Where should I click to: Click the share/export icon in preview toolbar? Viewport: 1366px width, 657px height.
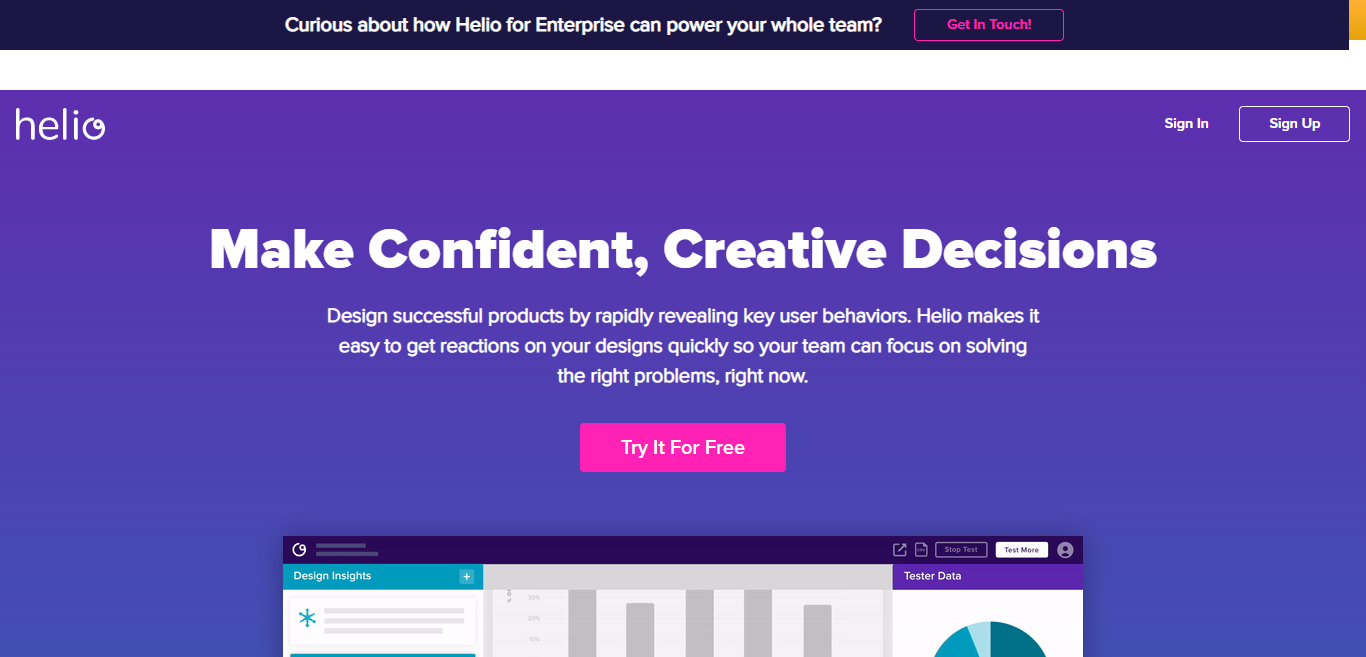coord(900,550)
